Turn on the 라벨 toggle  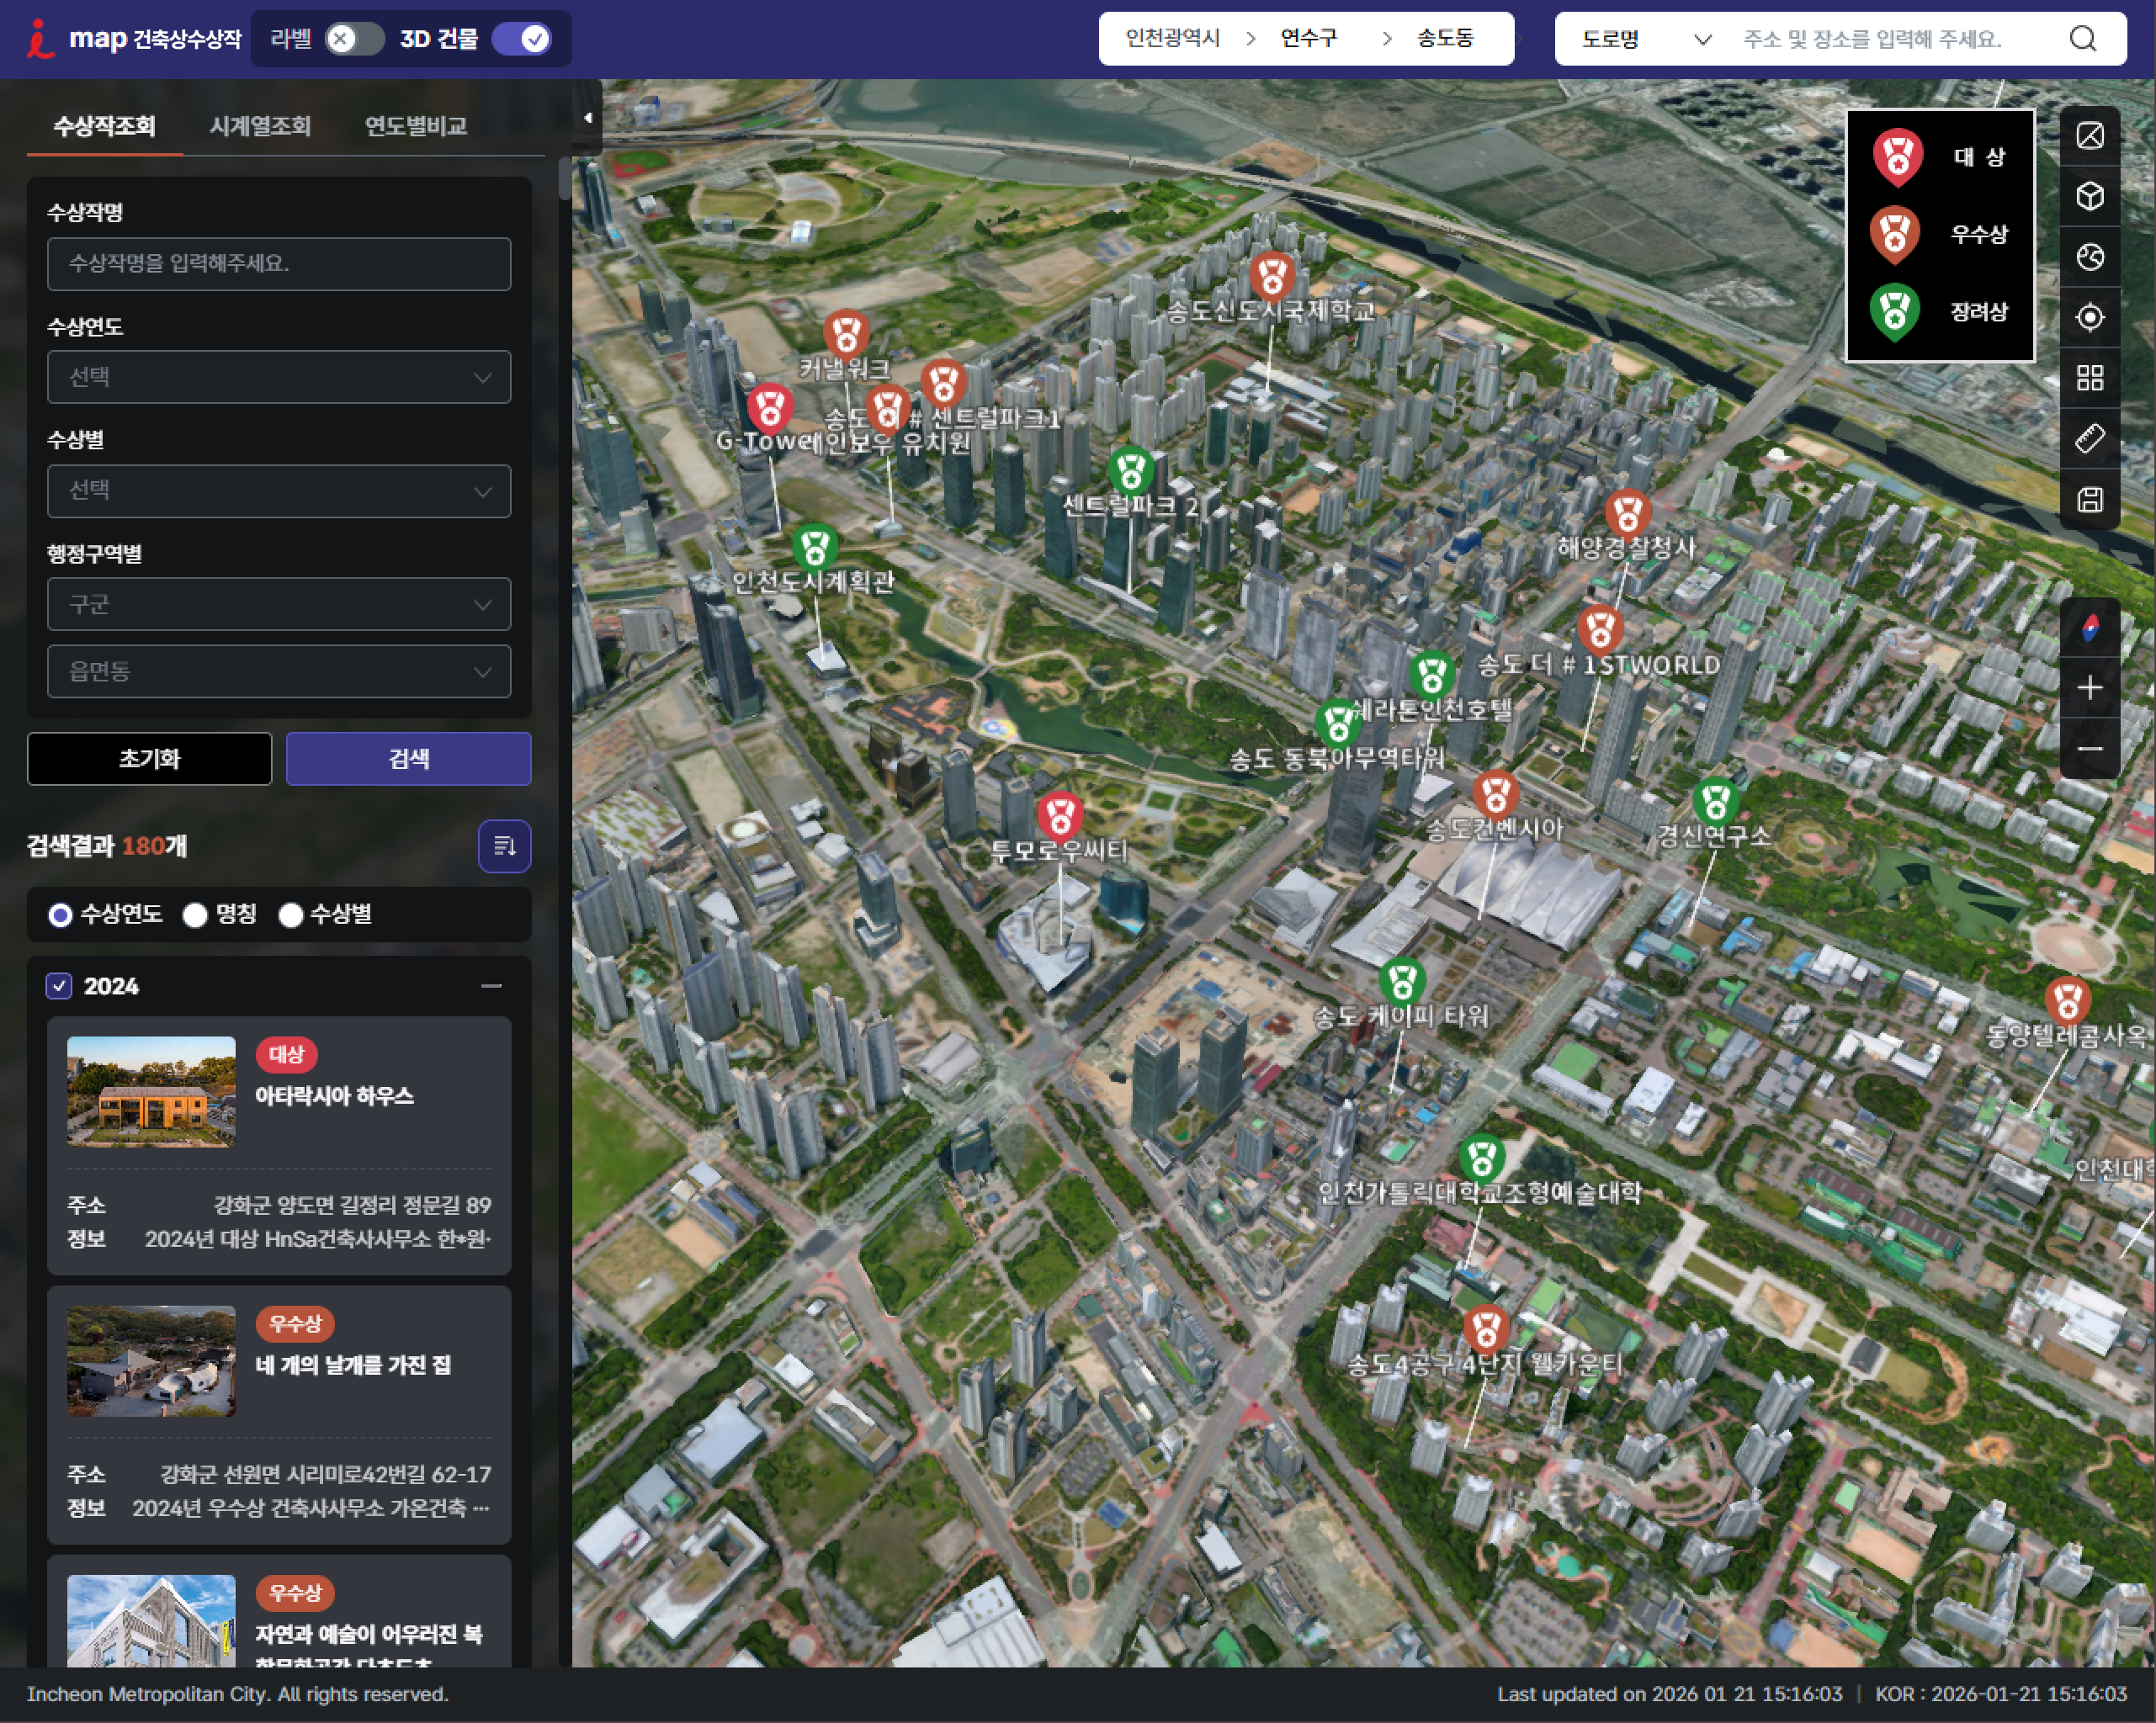354,39
